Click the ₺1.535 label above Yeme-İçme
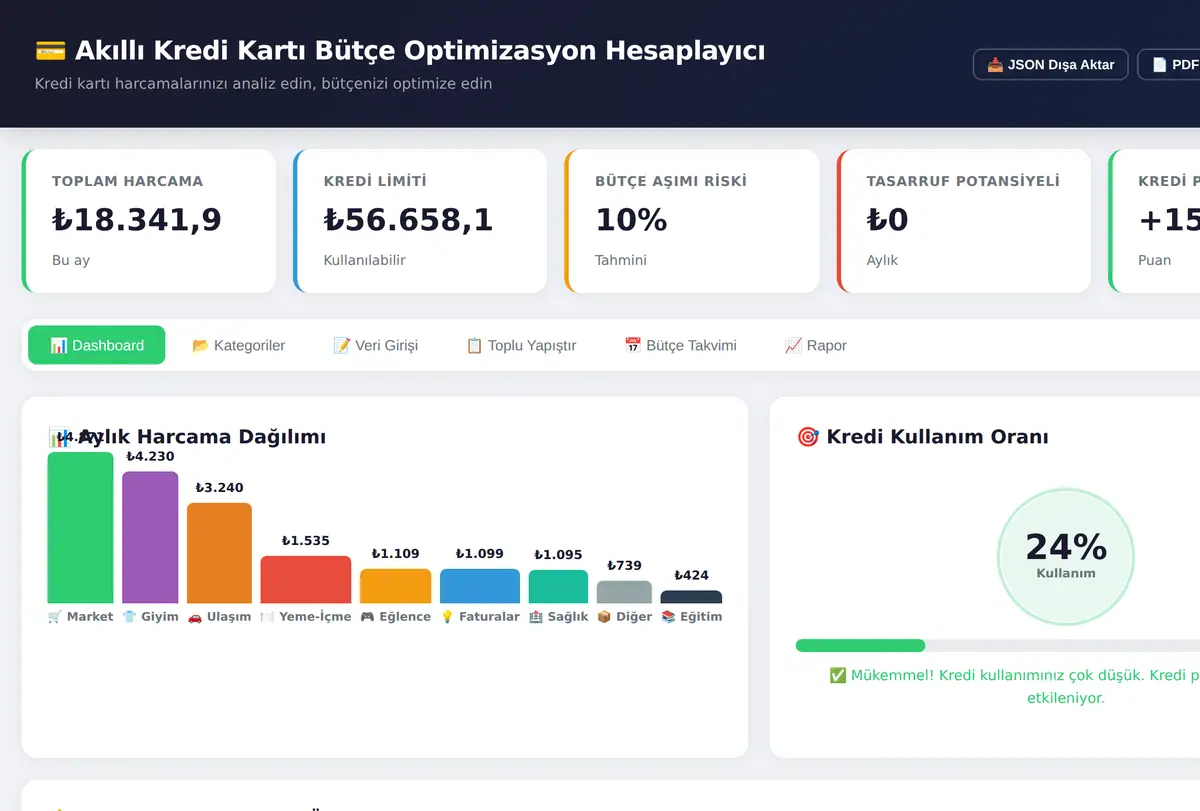The width and height of the screenshot is (1200, 811). [306, 541]
